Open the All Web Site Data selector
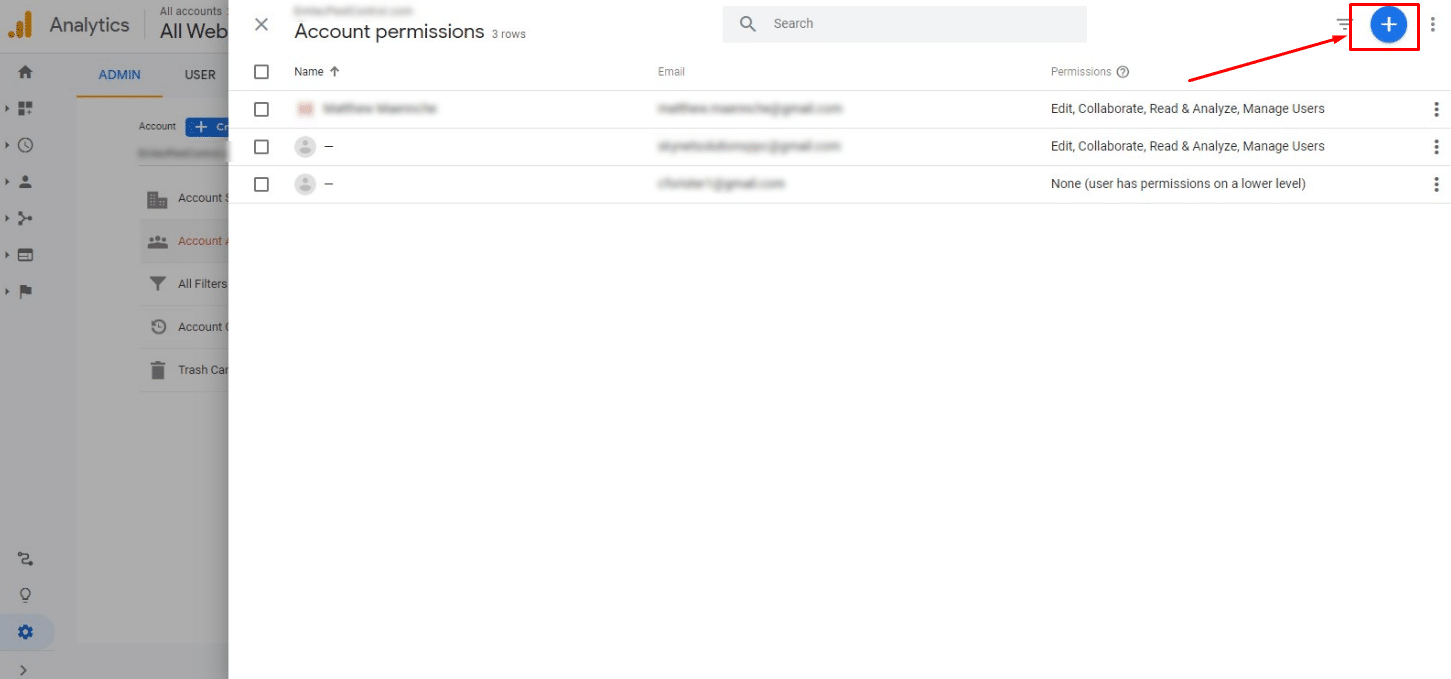1451x679 pixels. pyautogui.click(x=193, y=31)
